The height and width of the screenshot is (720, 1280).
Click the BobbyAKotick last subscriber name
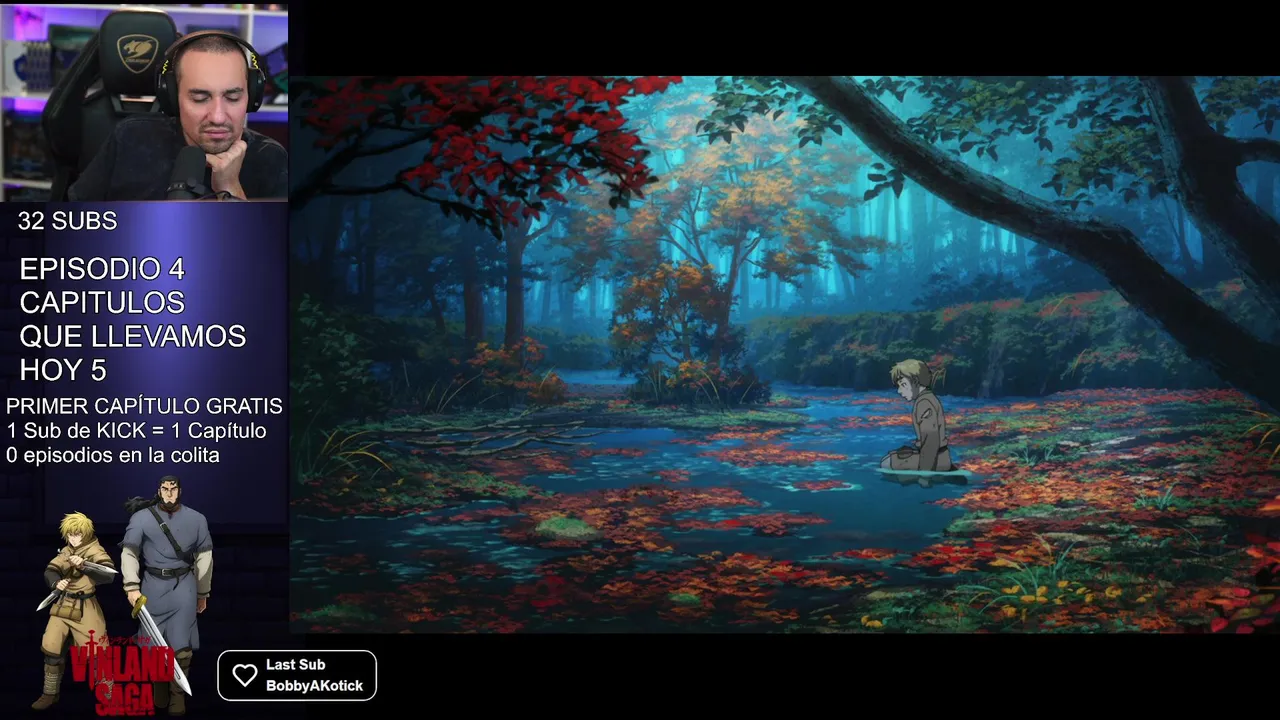(x=314, y=686)
